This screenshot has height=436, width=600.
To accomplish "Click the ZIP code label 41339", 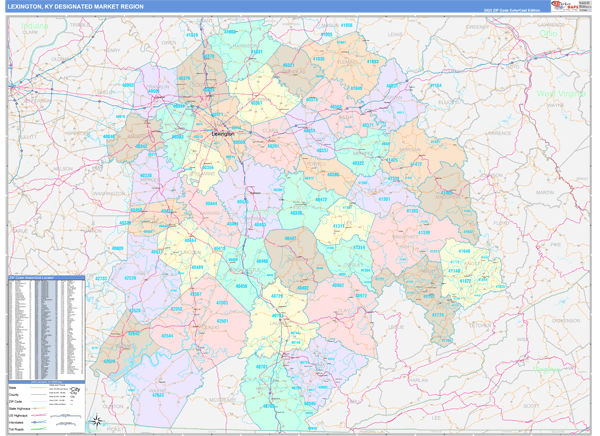I will (x=424, y=233).
